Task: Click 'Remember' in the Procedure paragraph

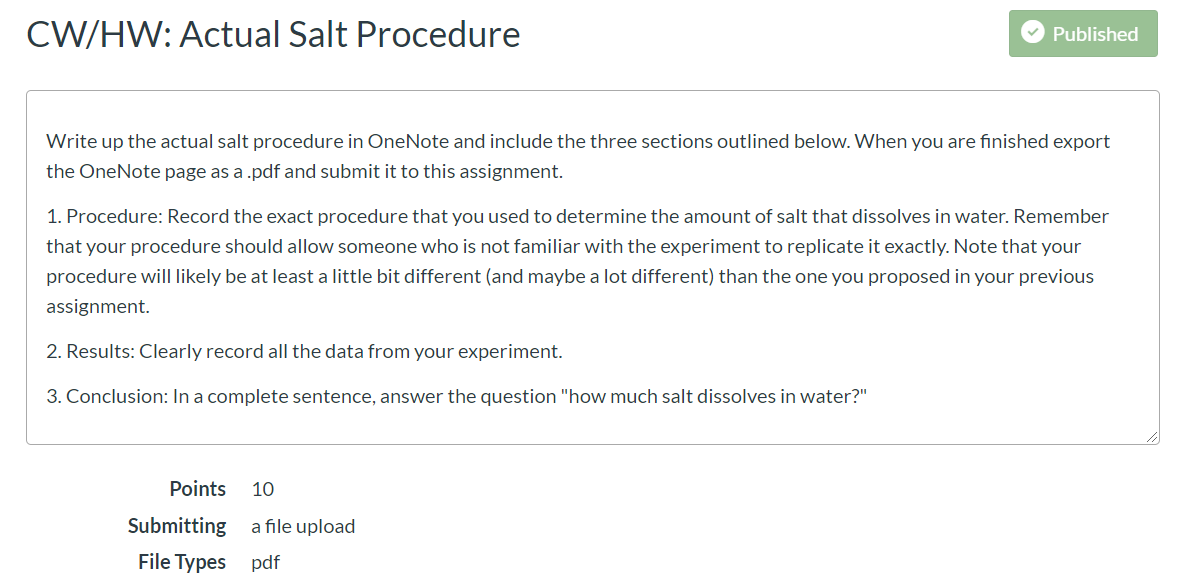Action: tap(1061, 217)
